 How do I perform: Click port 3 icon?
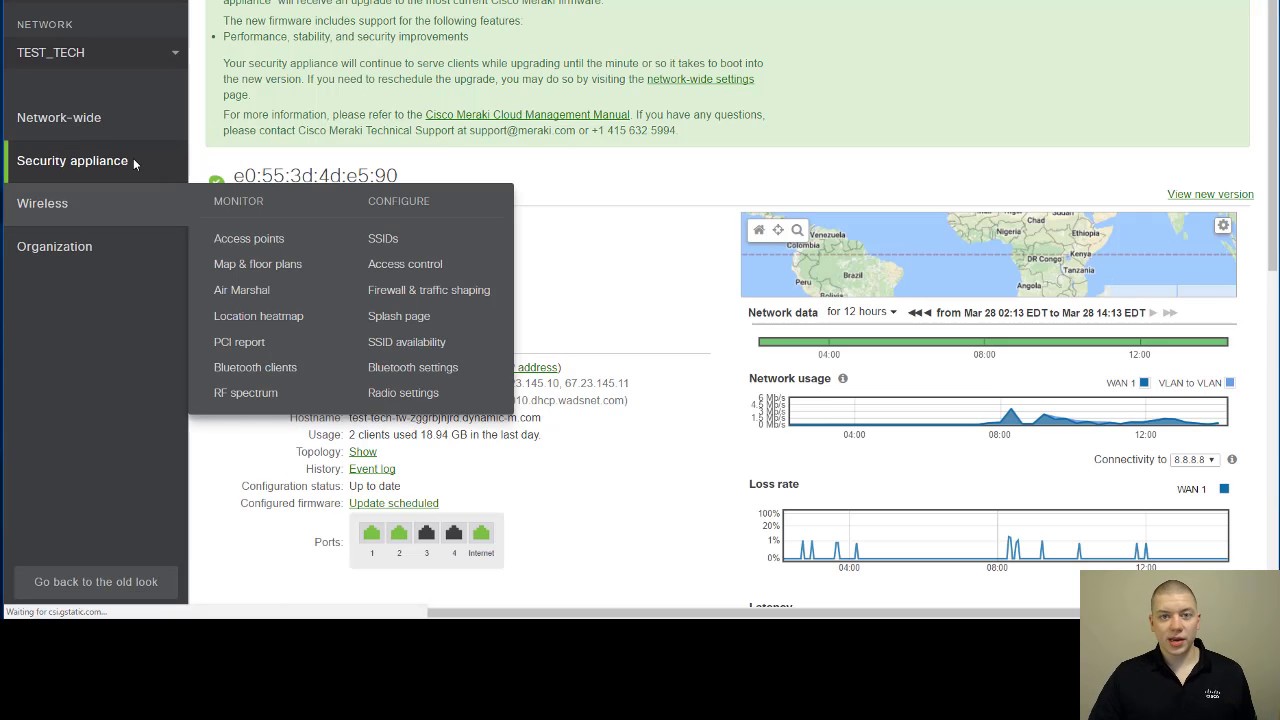click(426, 533)
